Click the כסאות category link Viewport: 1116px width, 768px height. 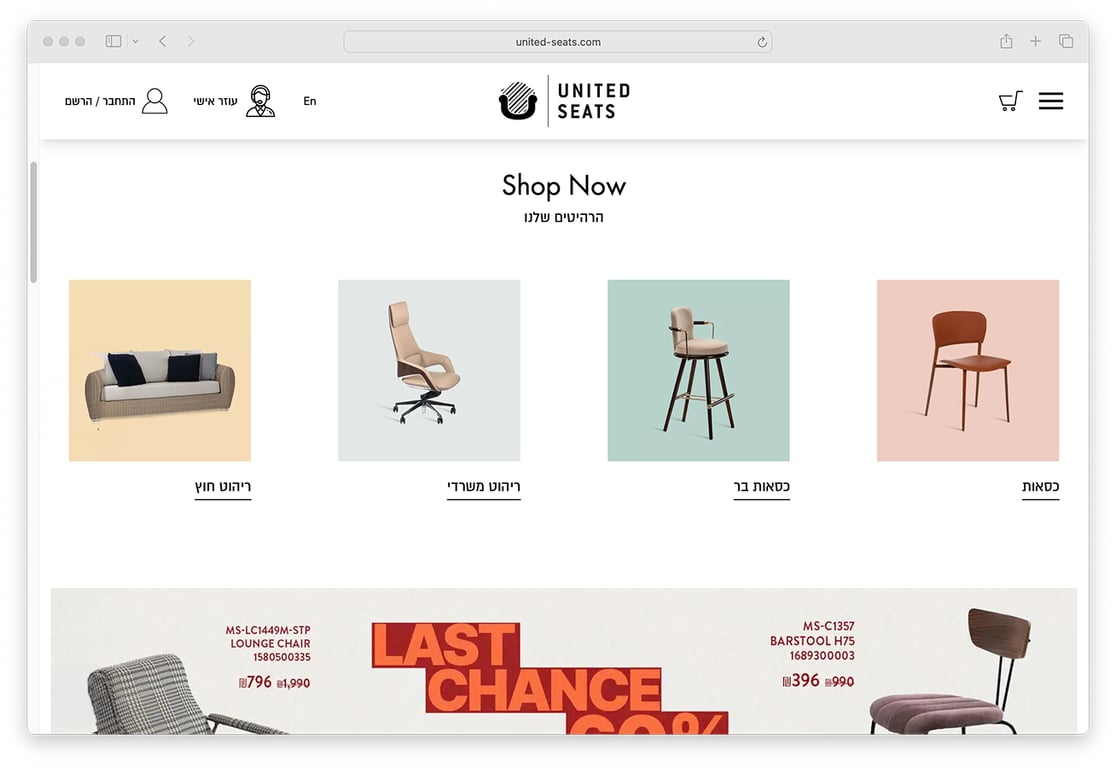coord(1041,487)
